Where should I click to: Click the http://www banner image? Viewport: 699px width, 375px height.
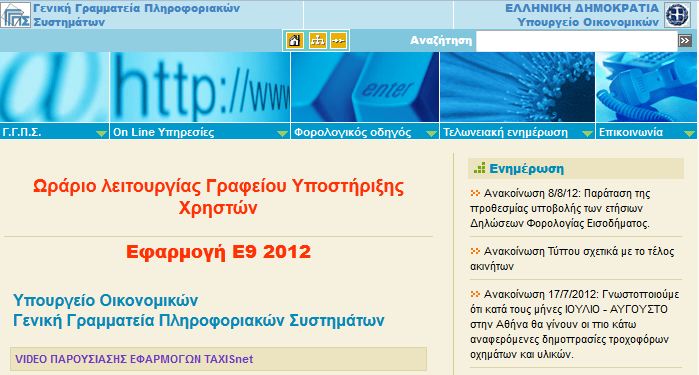point(200,87)
